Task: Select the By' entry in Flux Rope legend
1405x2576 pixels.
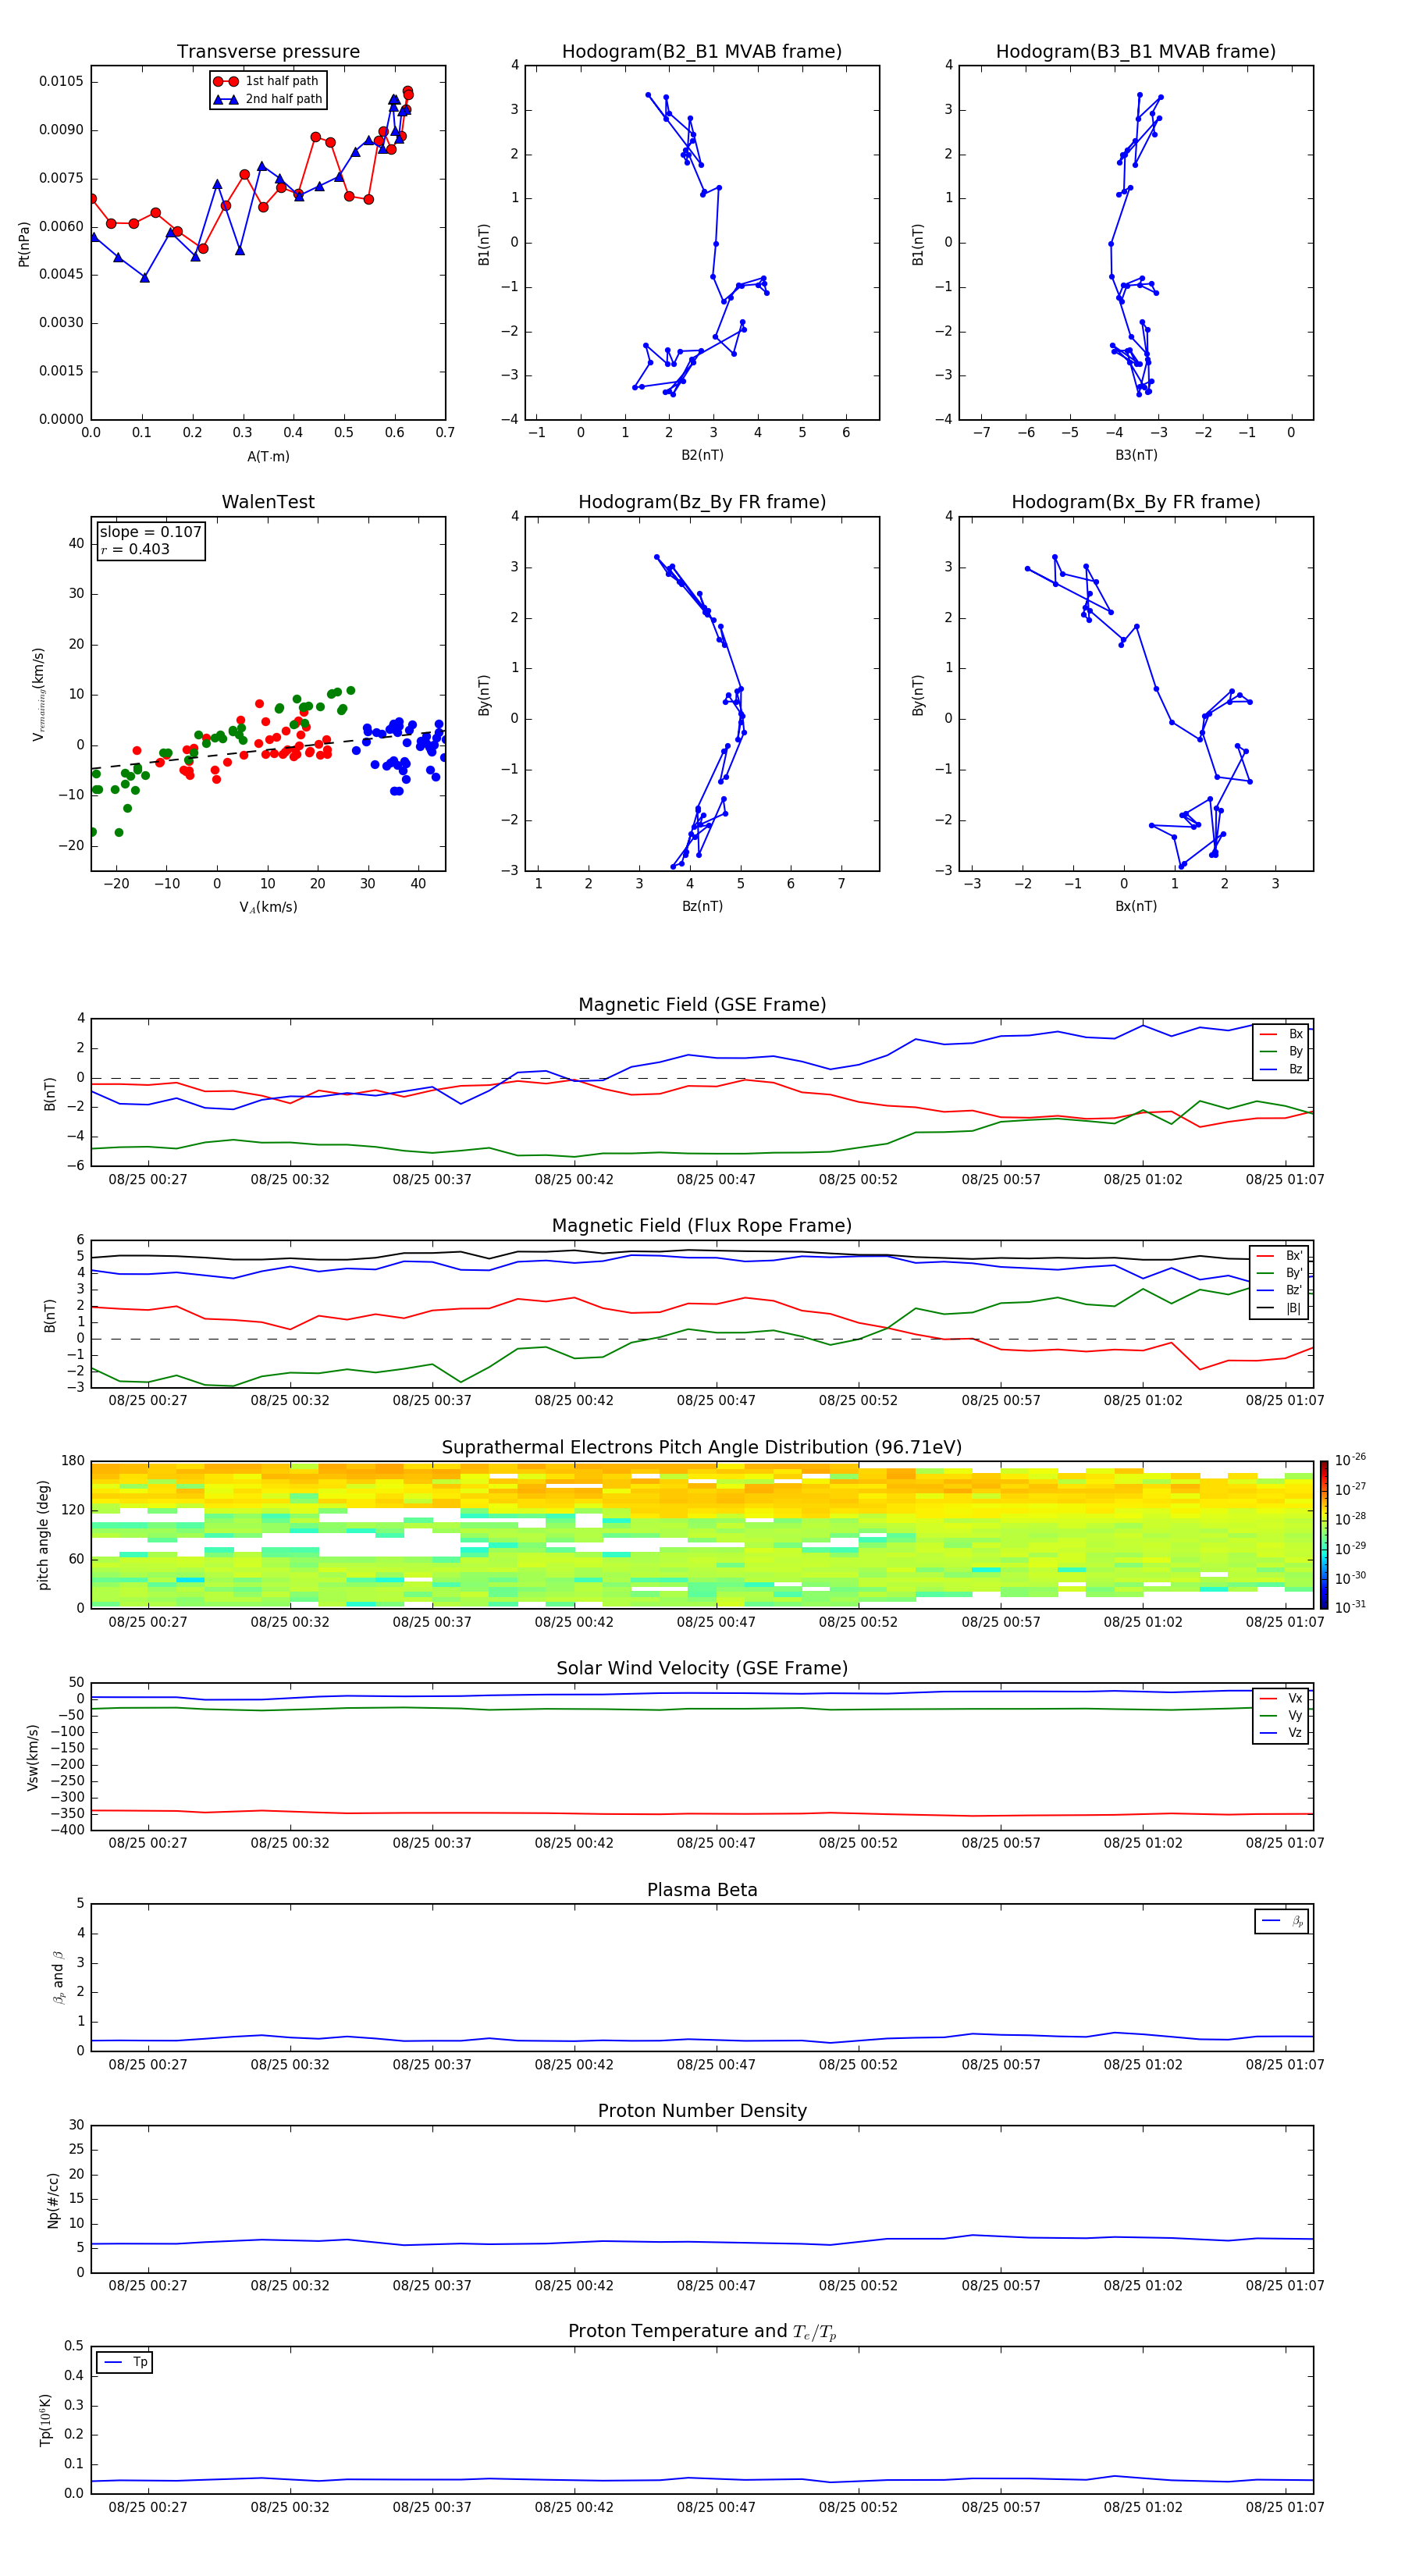Action: (x=1280, y=1273)
